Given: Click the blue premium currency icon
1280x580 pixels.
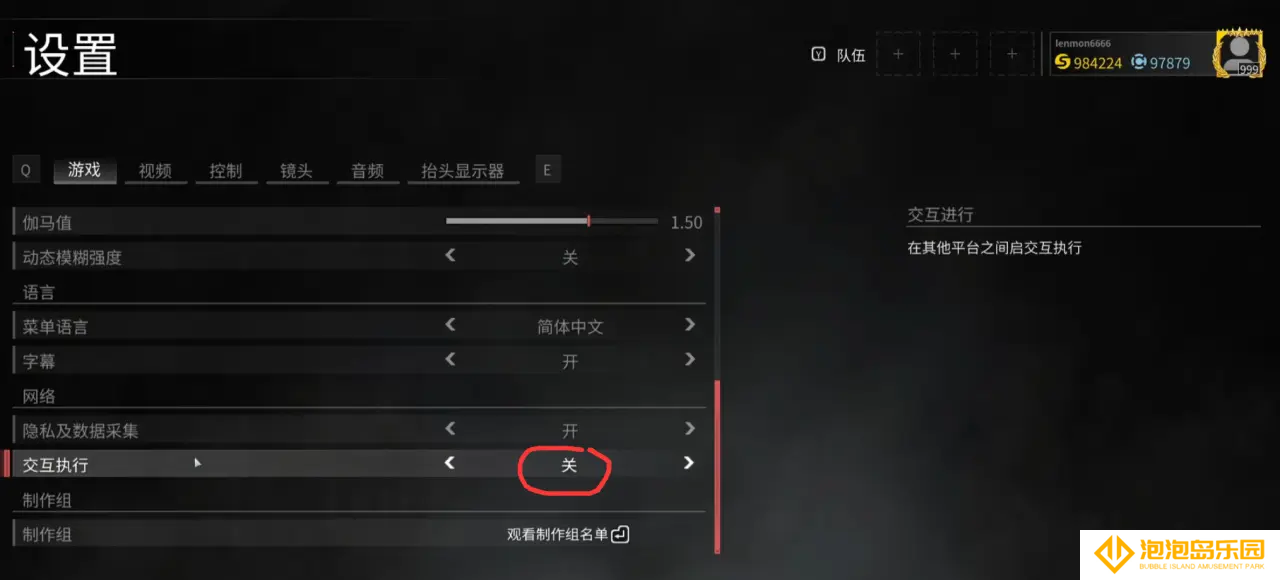Looking at the screenshot, I should click(x=1138, y=62).
